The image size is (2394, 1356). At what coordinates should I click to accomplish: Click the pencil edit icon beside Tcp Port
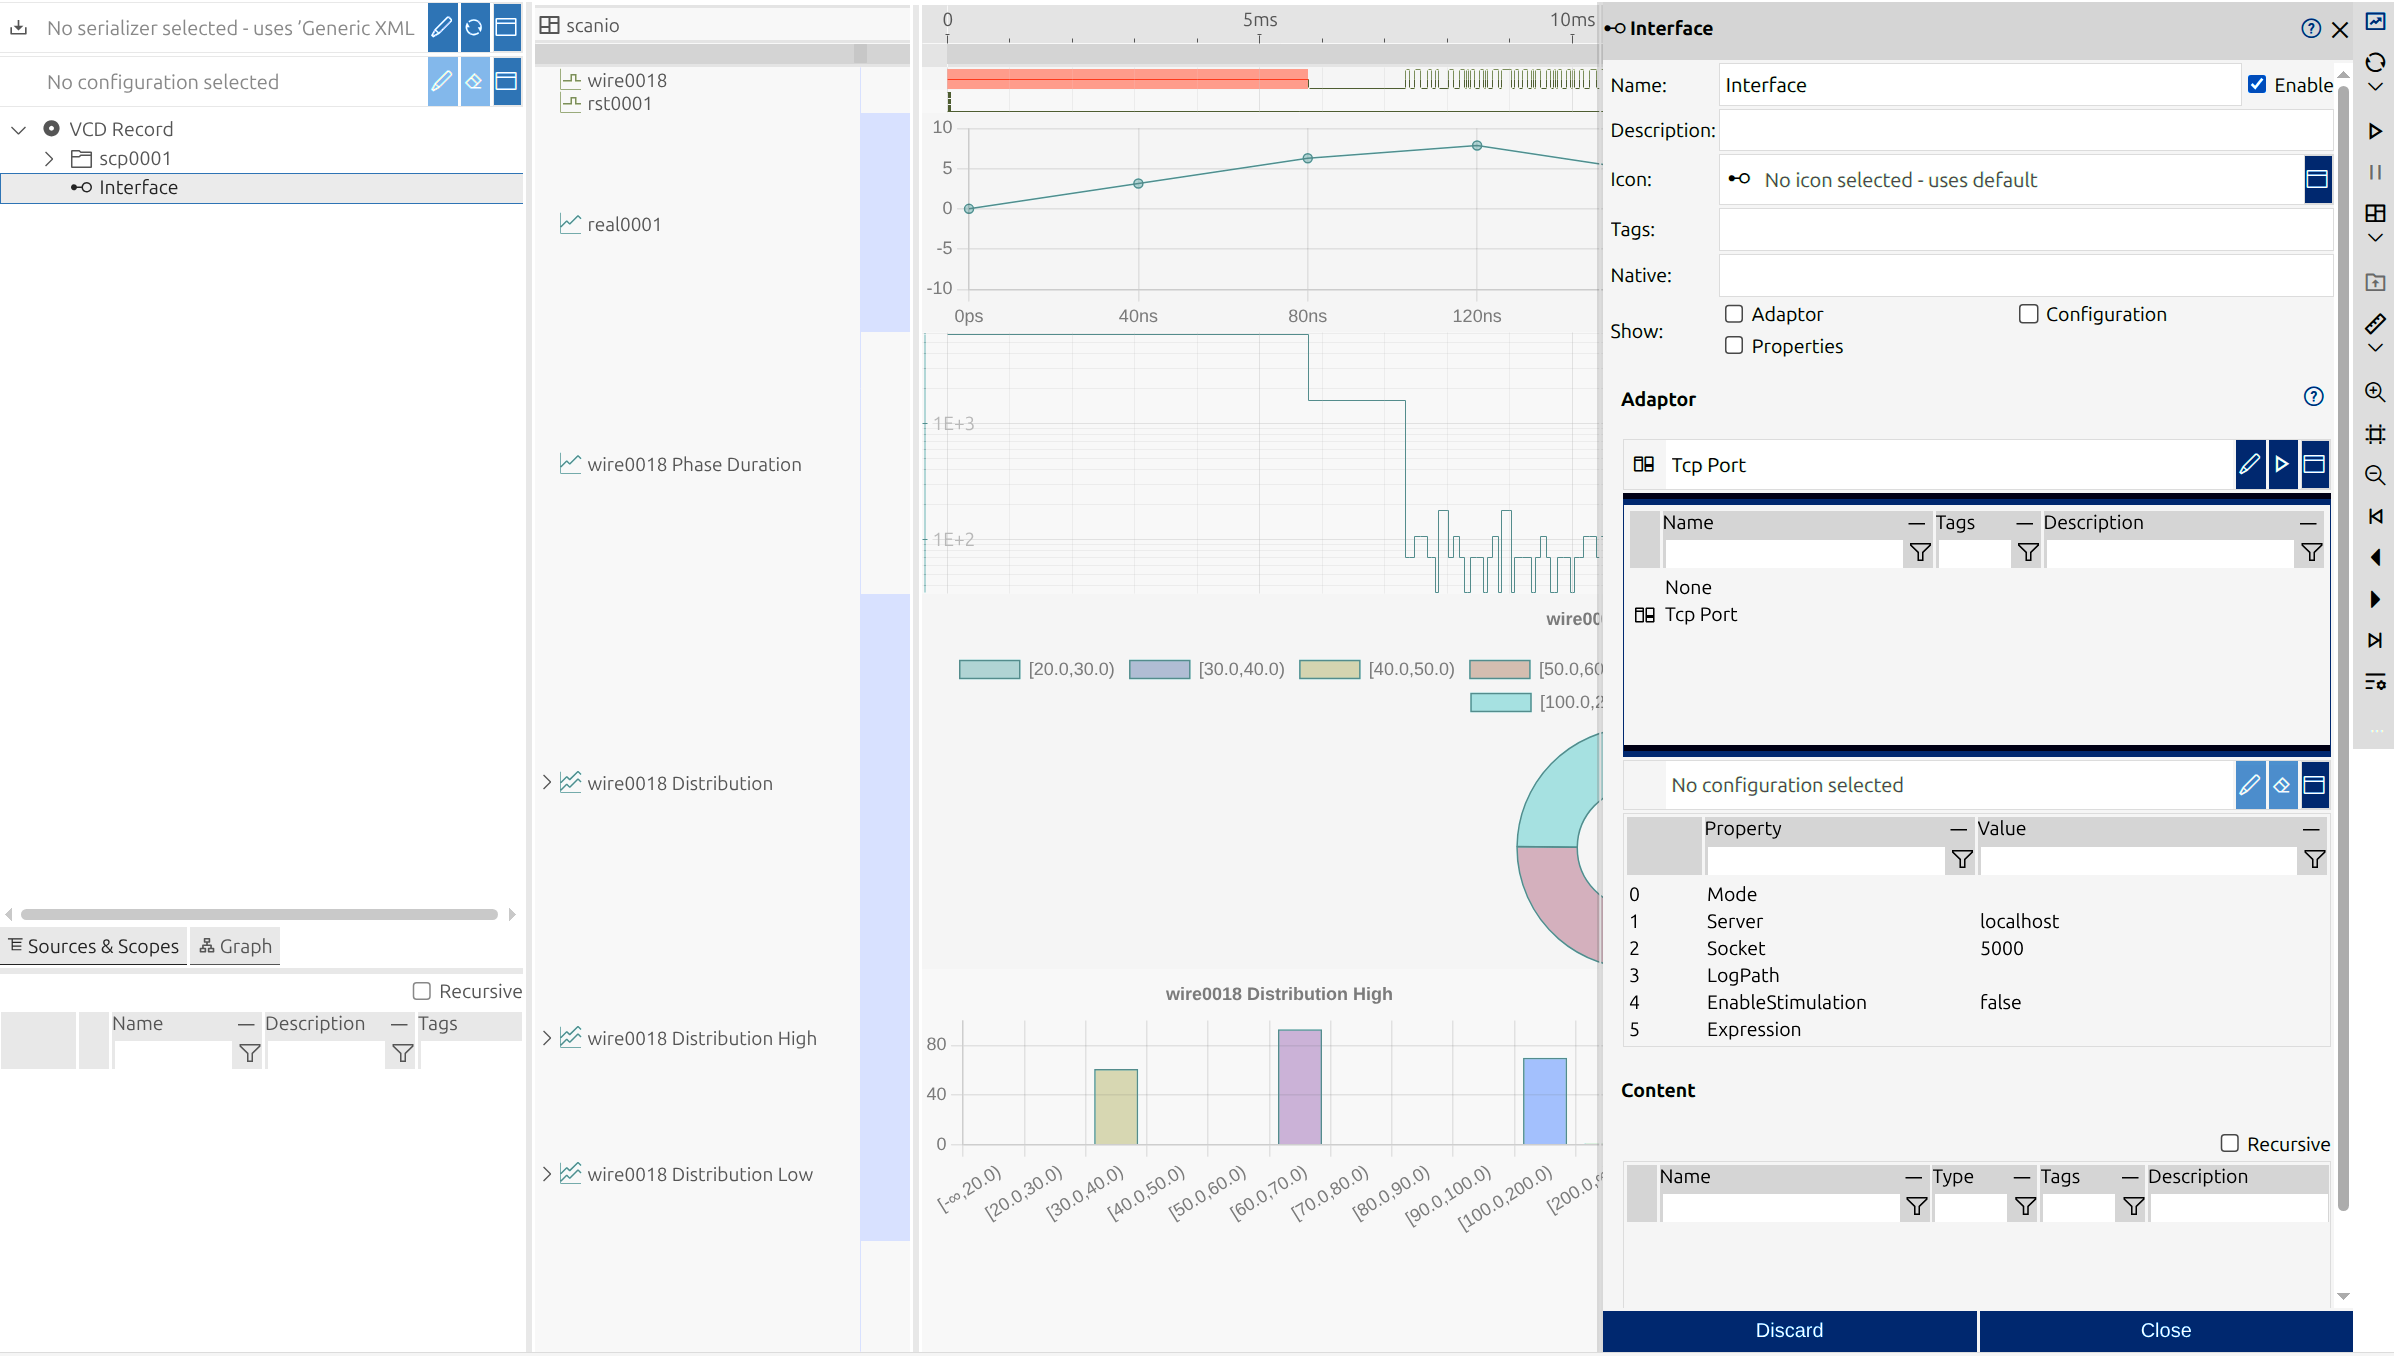2250,464
